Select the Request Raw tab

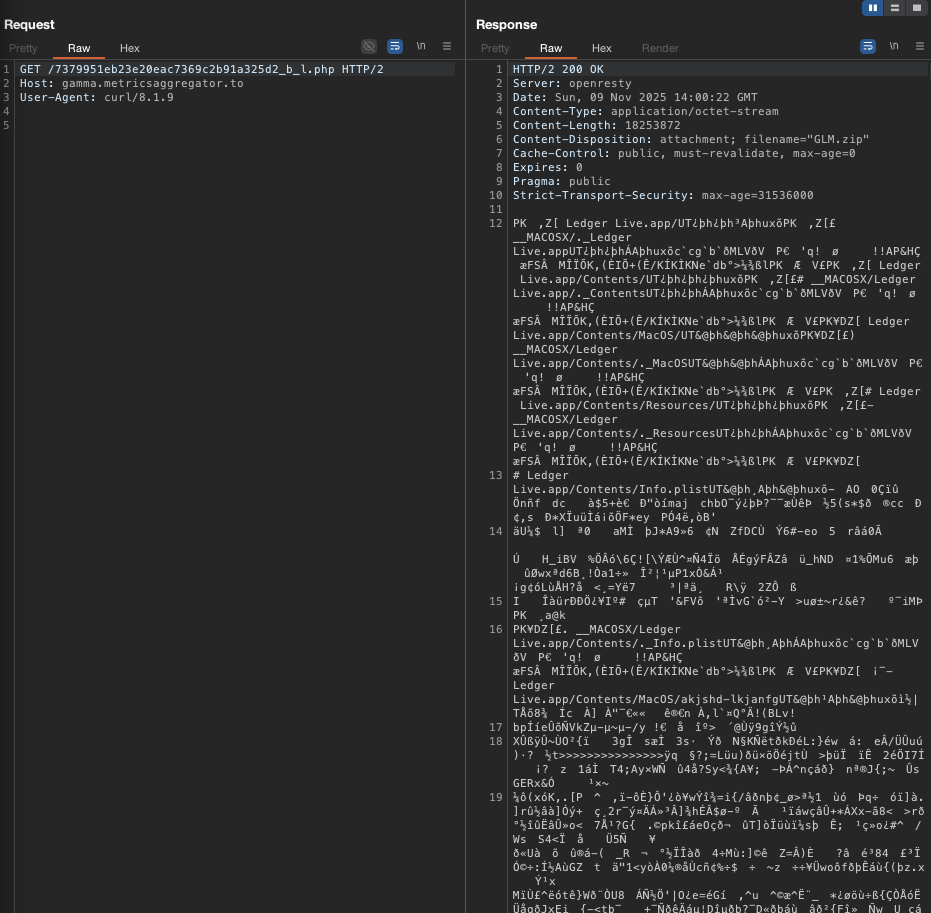tap(79, 48)
